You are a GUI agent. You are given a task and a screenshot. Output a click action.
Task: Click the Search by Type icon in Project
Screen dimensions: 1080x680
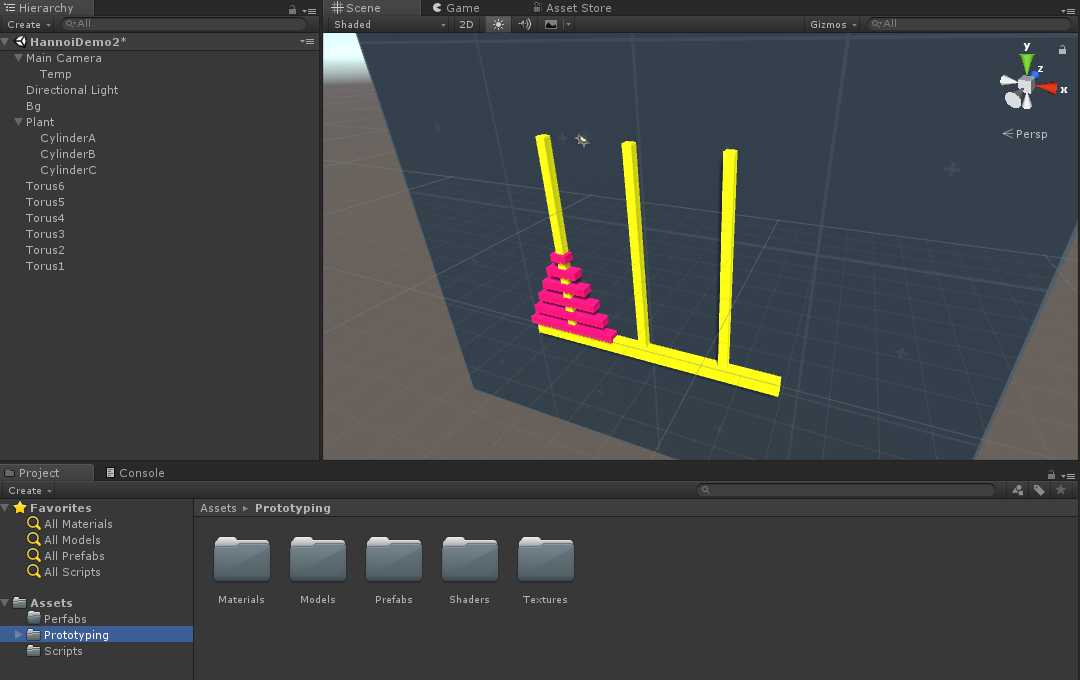(x=1017, y=490)
